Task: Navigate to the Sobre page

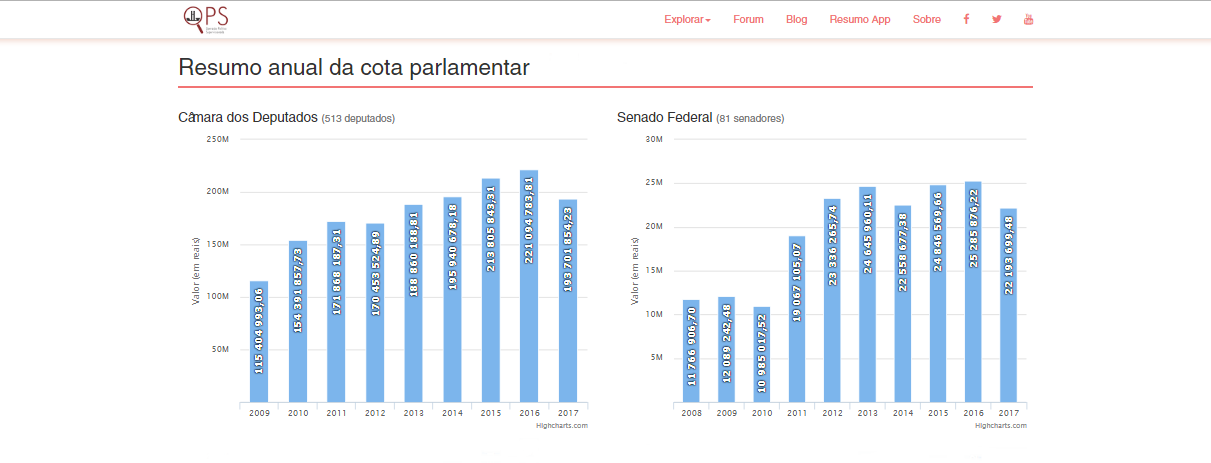Action: pos(926,19)
